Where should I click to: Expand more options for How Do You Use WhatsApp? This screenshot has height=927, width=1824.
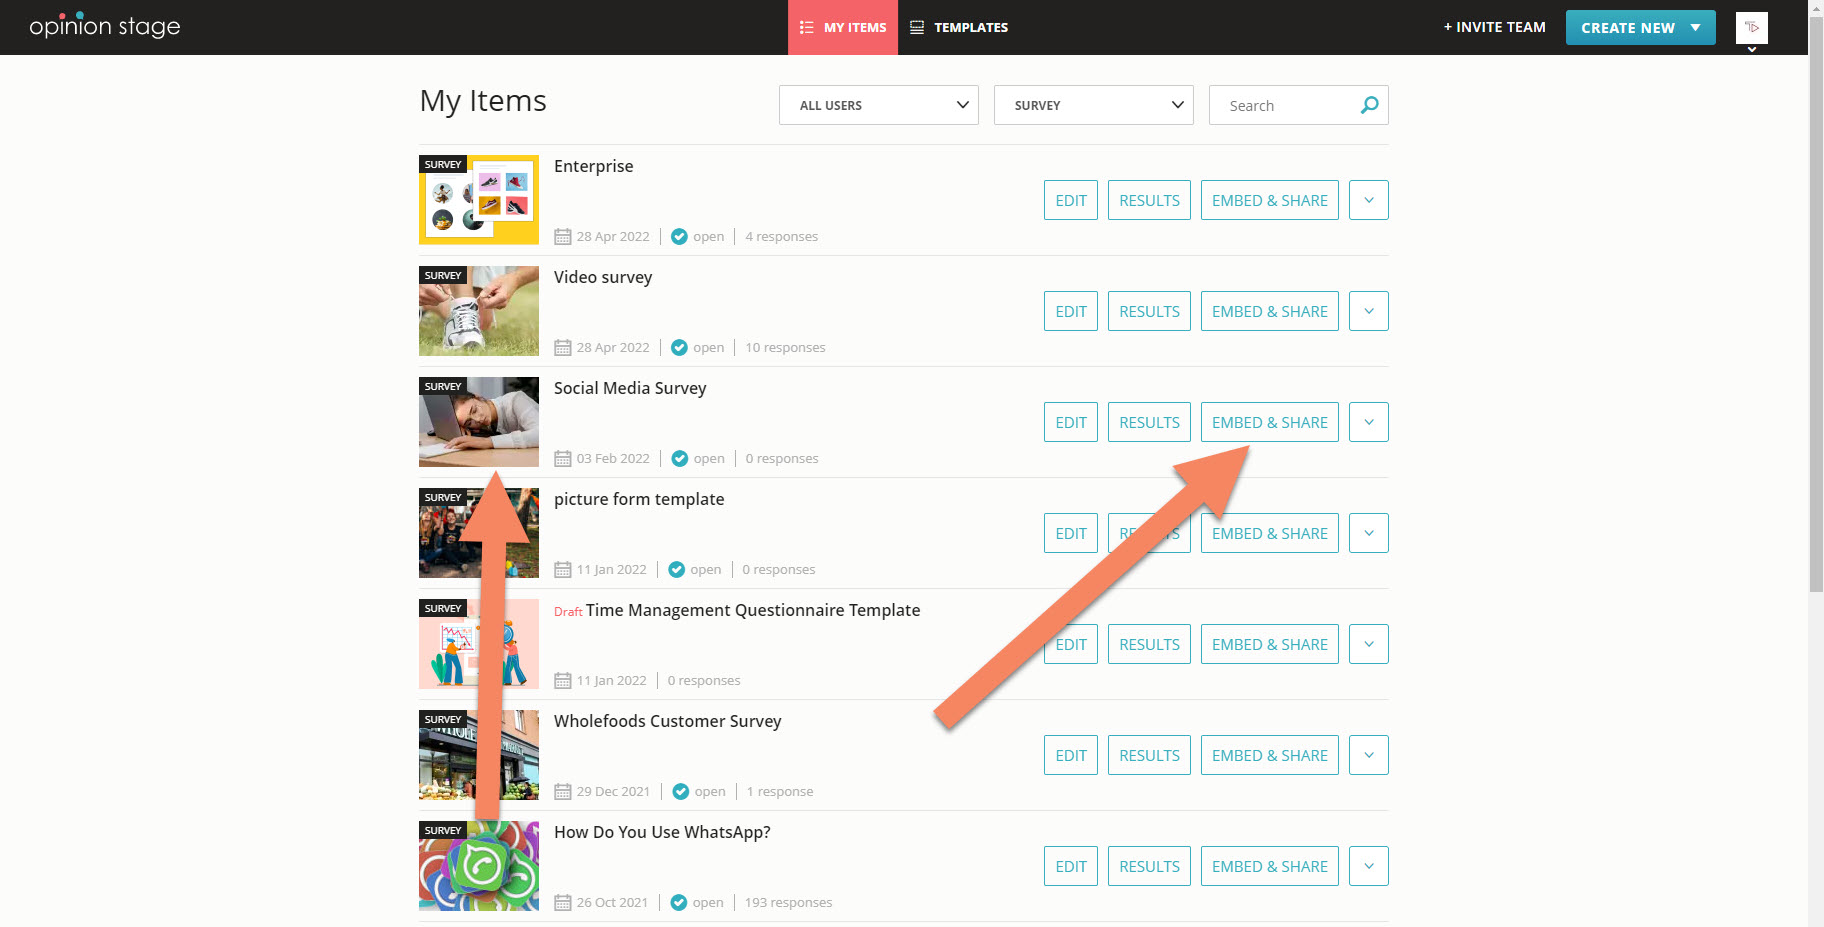click(1369, 866)
